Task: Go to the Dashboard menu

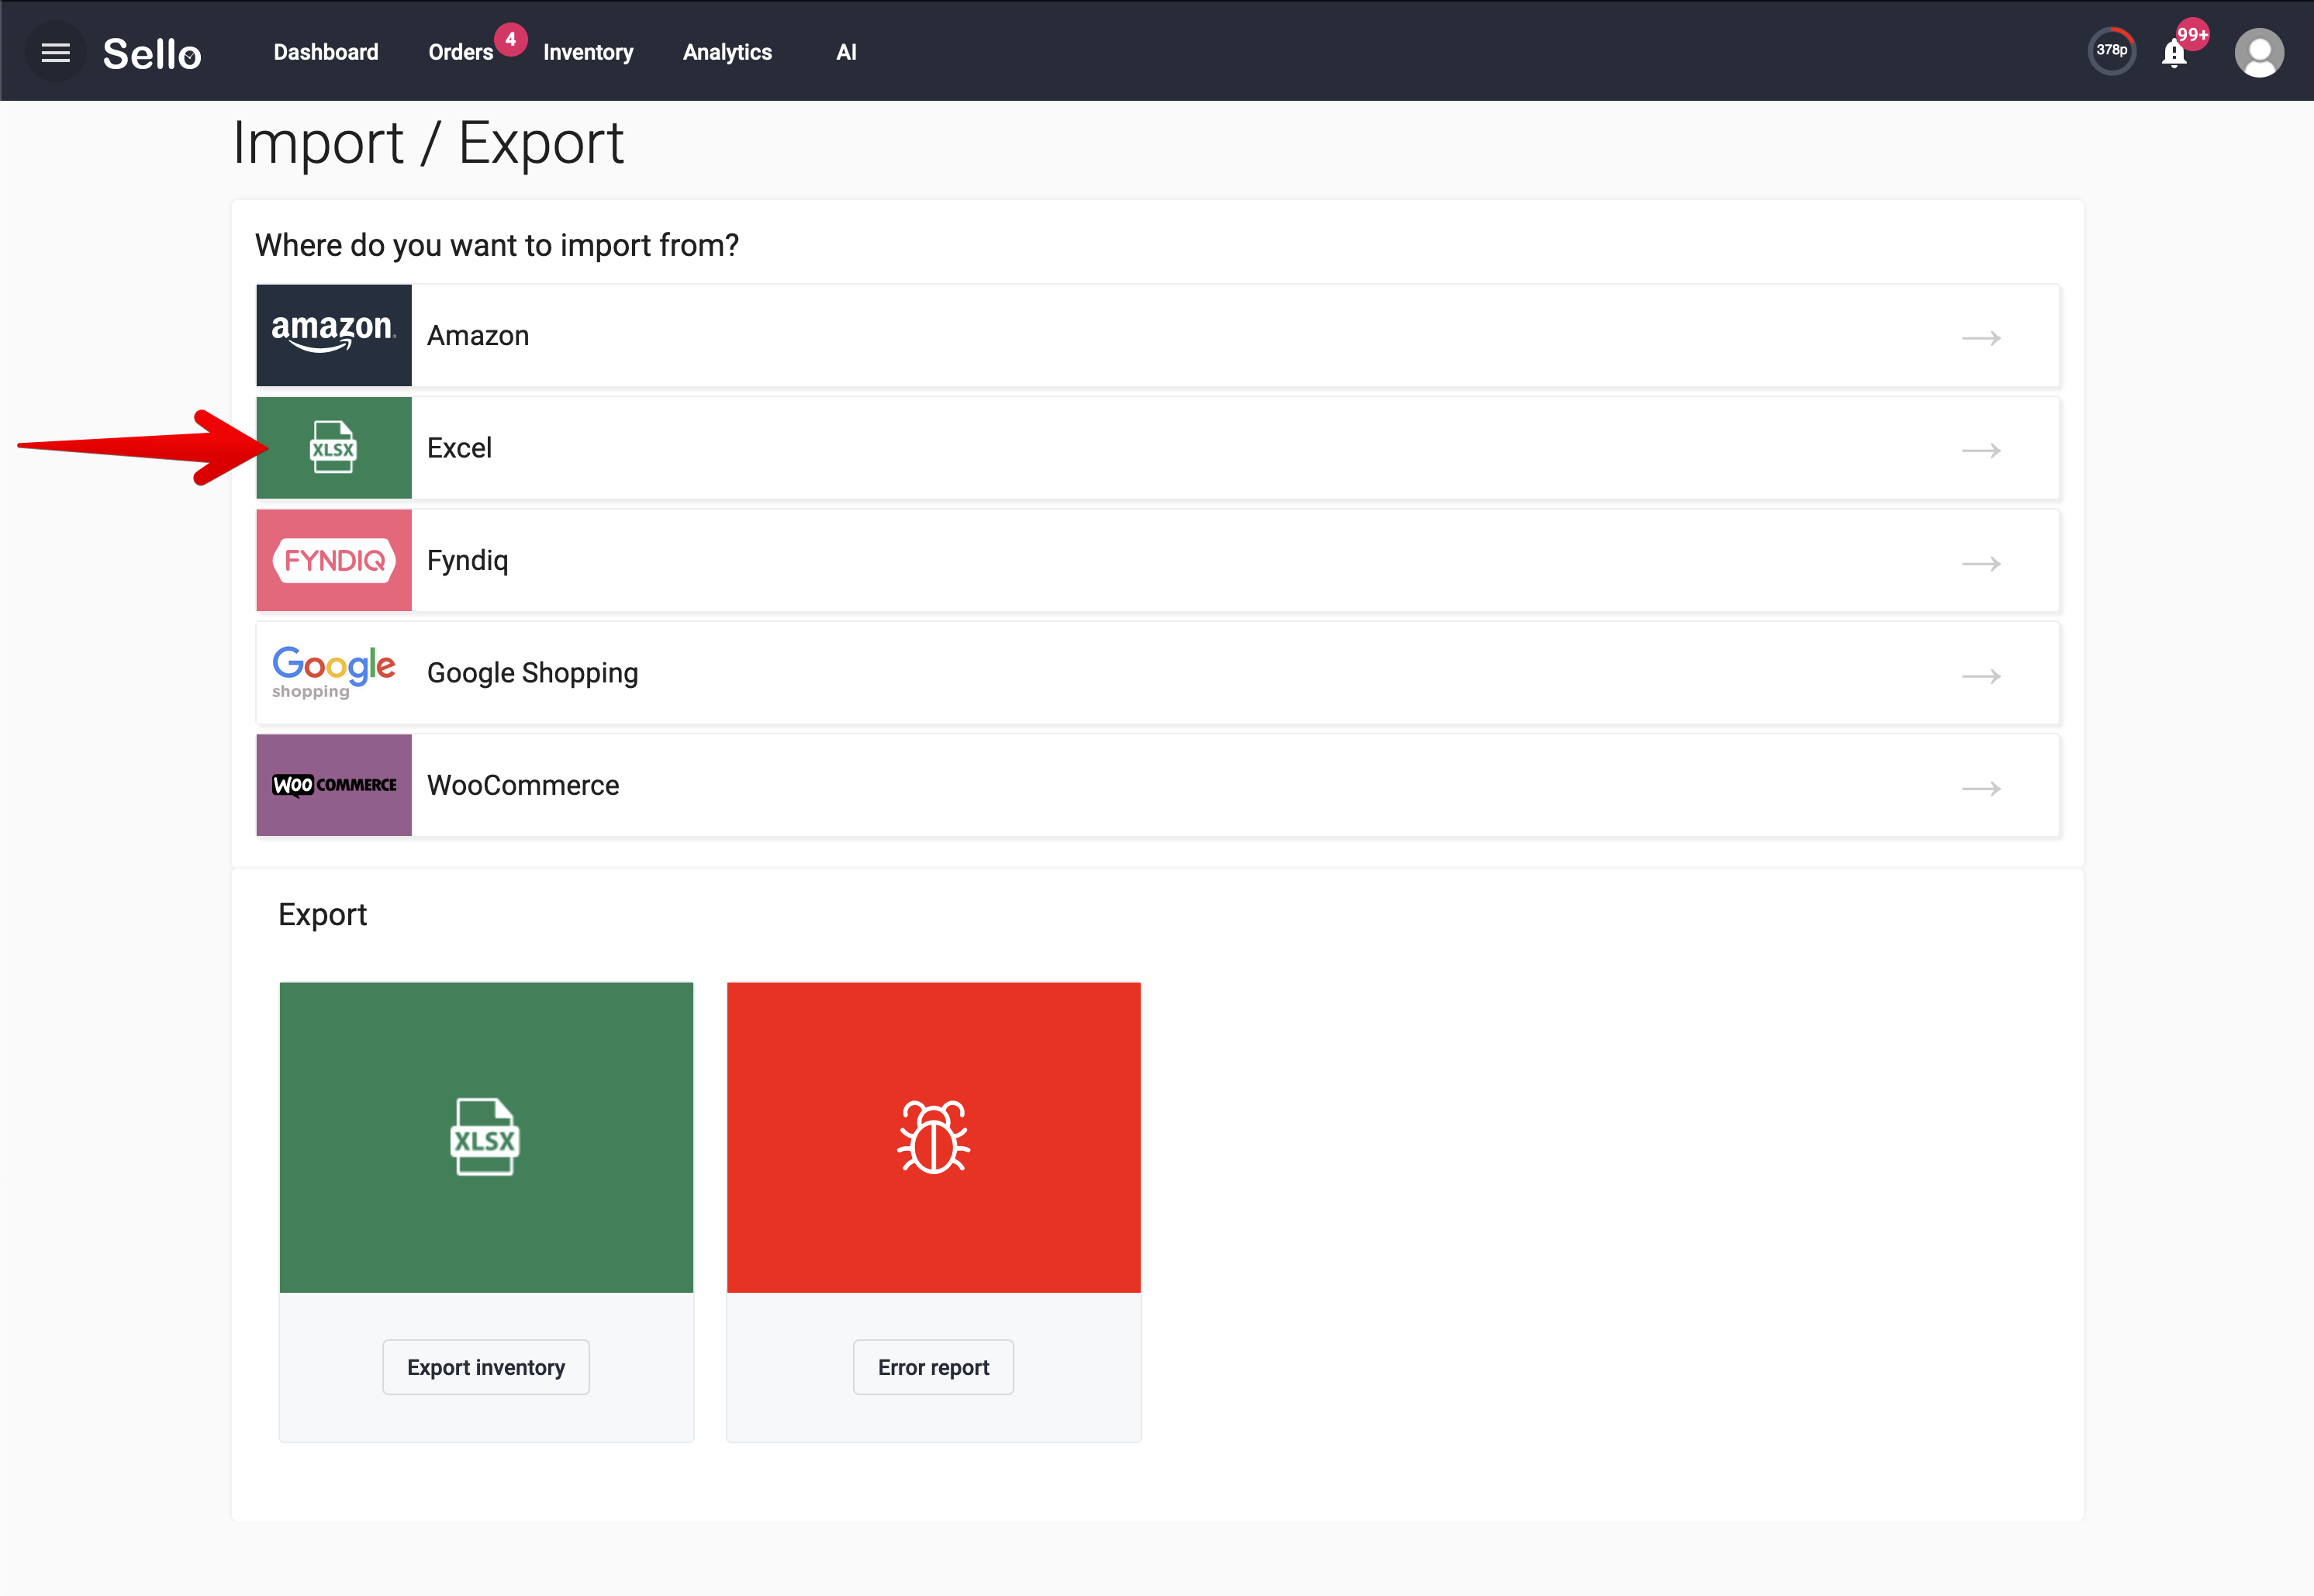Action: [326, 52]
